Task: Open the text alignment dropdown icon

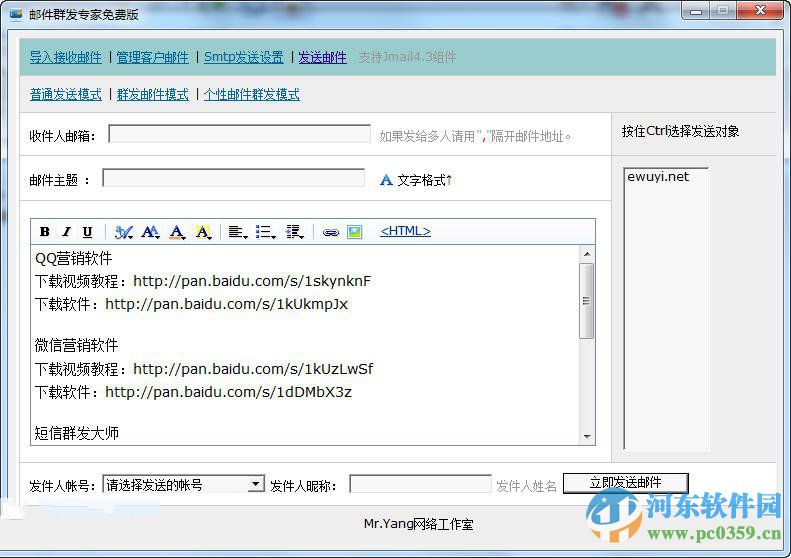Action: coord(238,232)
